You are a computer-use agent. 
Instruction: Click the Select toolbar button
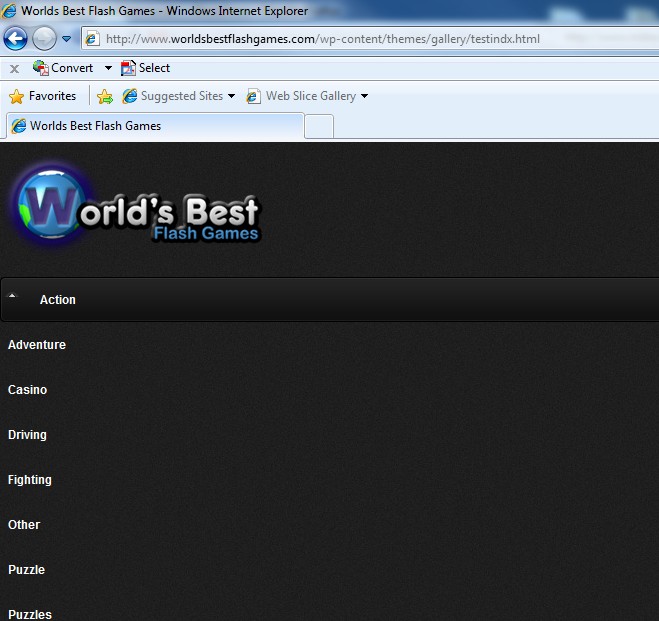[x=146, y=68]
